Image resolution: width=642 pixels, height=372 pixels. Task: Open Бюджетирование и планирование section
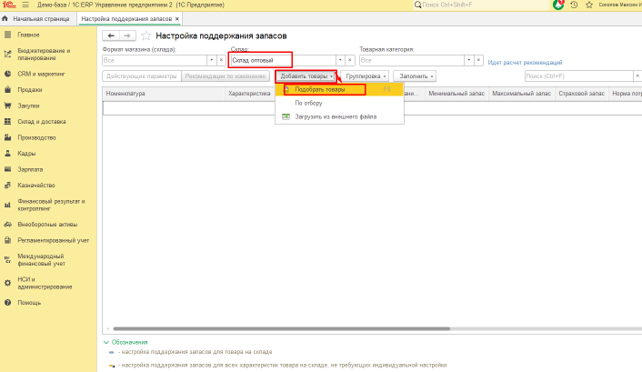43,54
